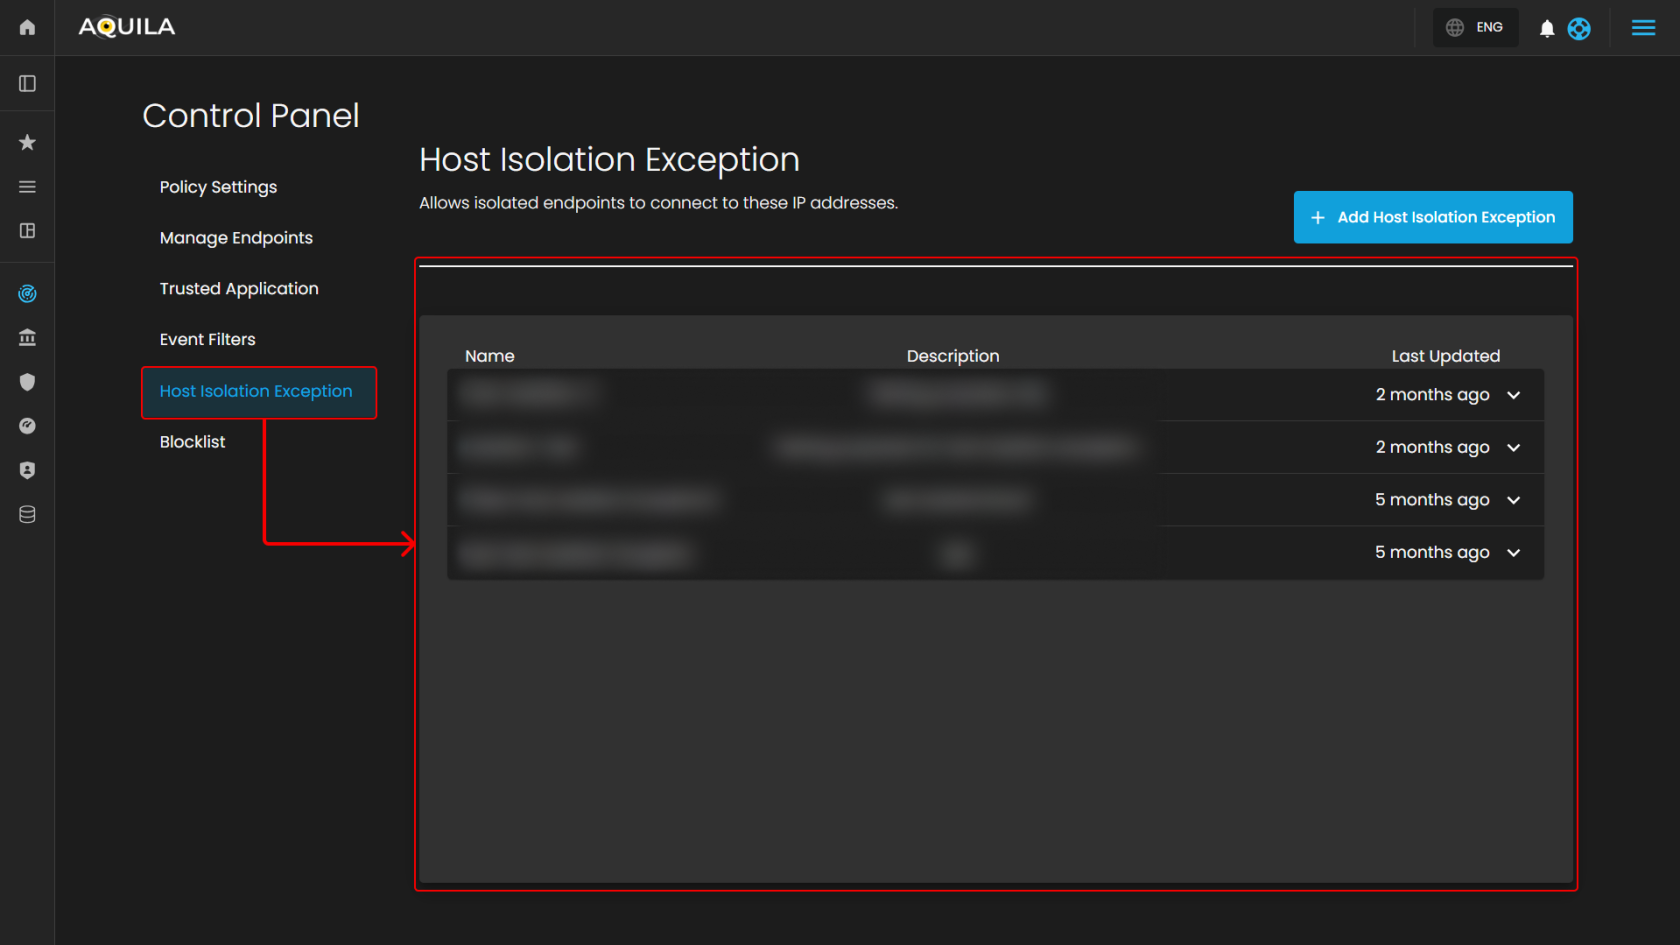Click the Add Host Isolation Exception button

(x=1433, y=217)
